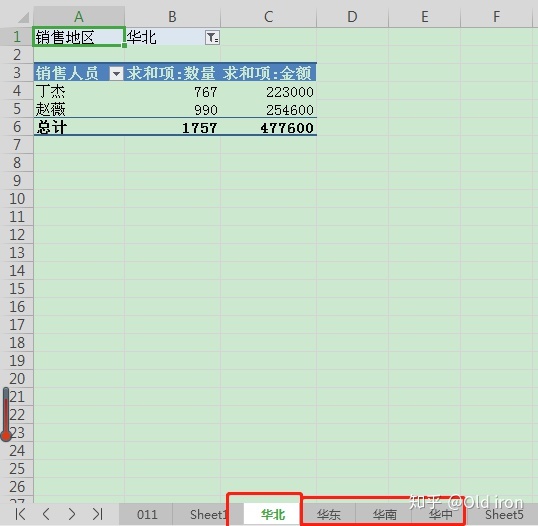Switch to the Sheet1 tab
This screenshot has height=526, width=538.
coord(207,515)
